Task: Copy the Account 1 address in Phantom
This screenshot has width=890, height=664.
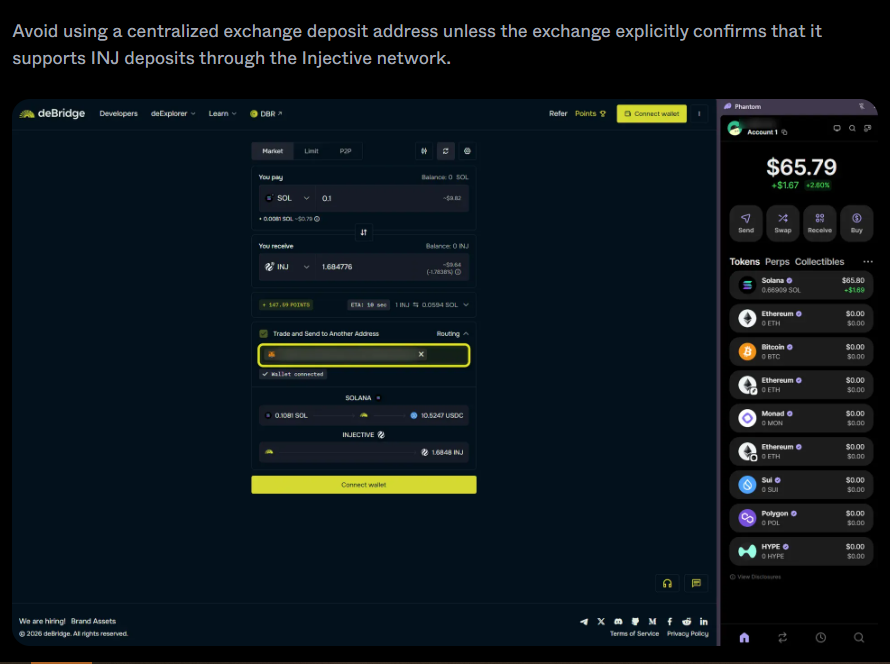Action: (784, 132)
